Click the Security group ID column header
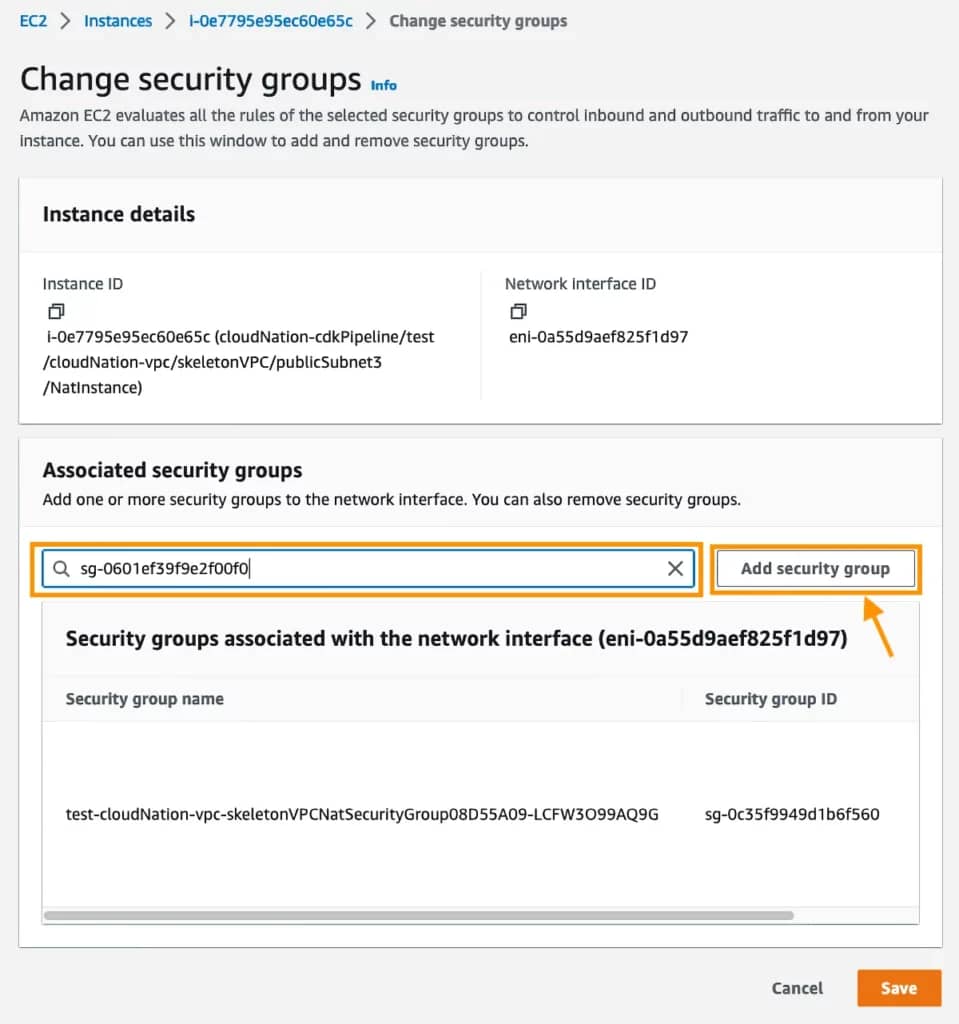959x1024 pixels. [770, 699]
